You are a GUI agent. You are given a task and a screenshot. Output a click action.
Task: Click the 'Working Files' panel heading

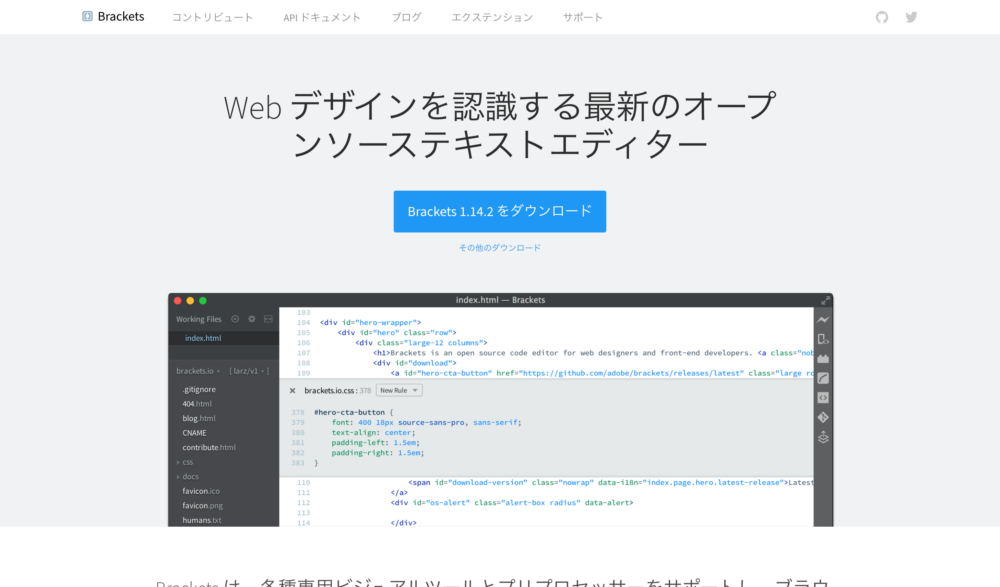[x=198, y=319]
